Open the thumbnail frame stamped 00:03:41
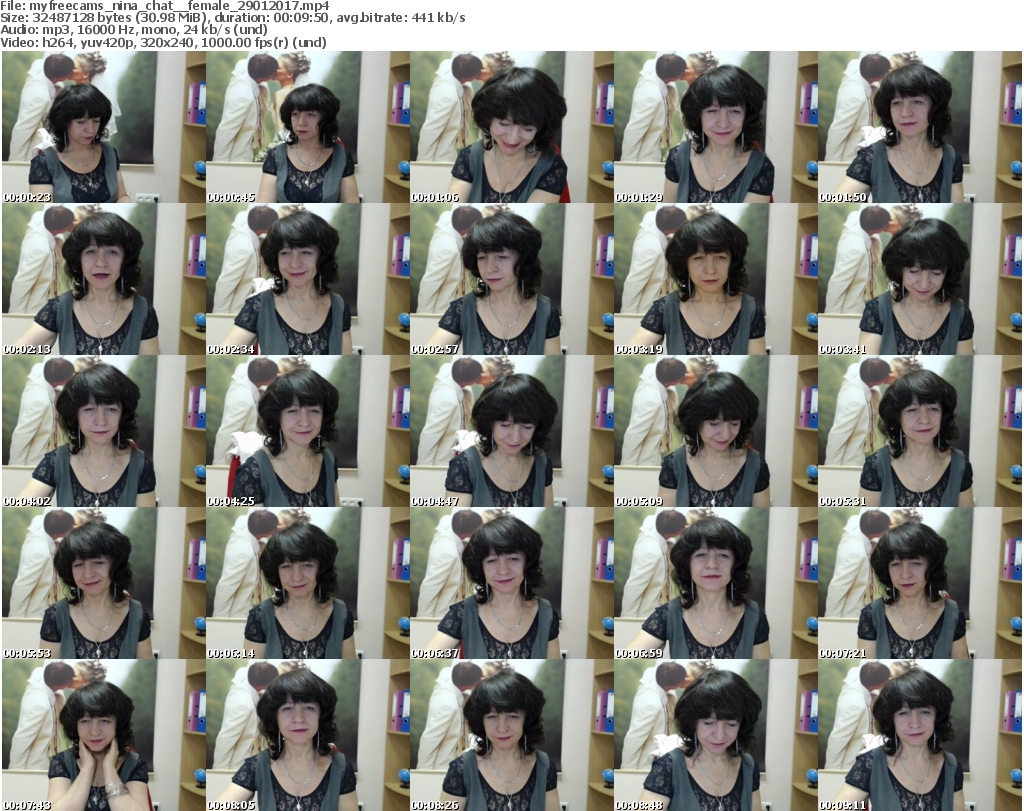 click(920, 279)
